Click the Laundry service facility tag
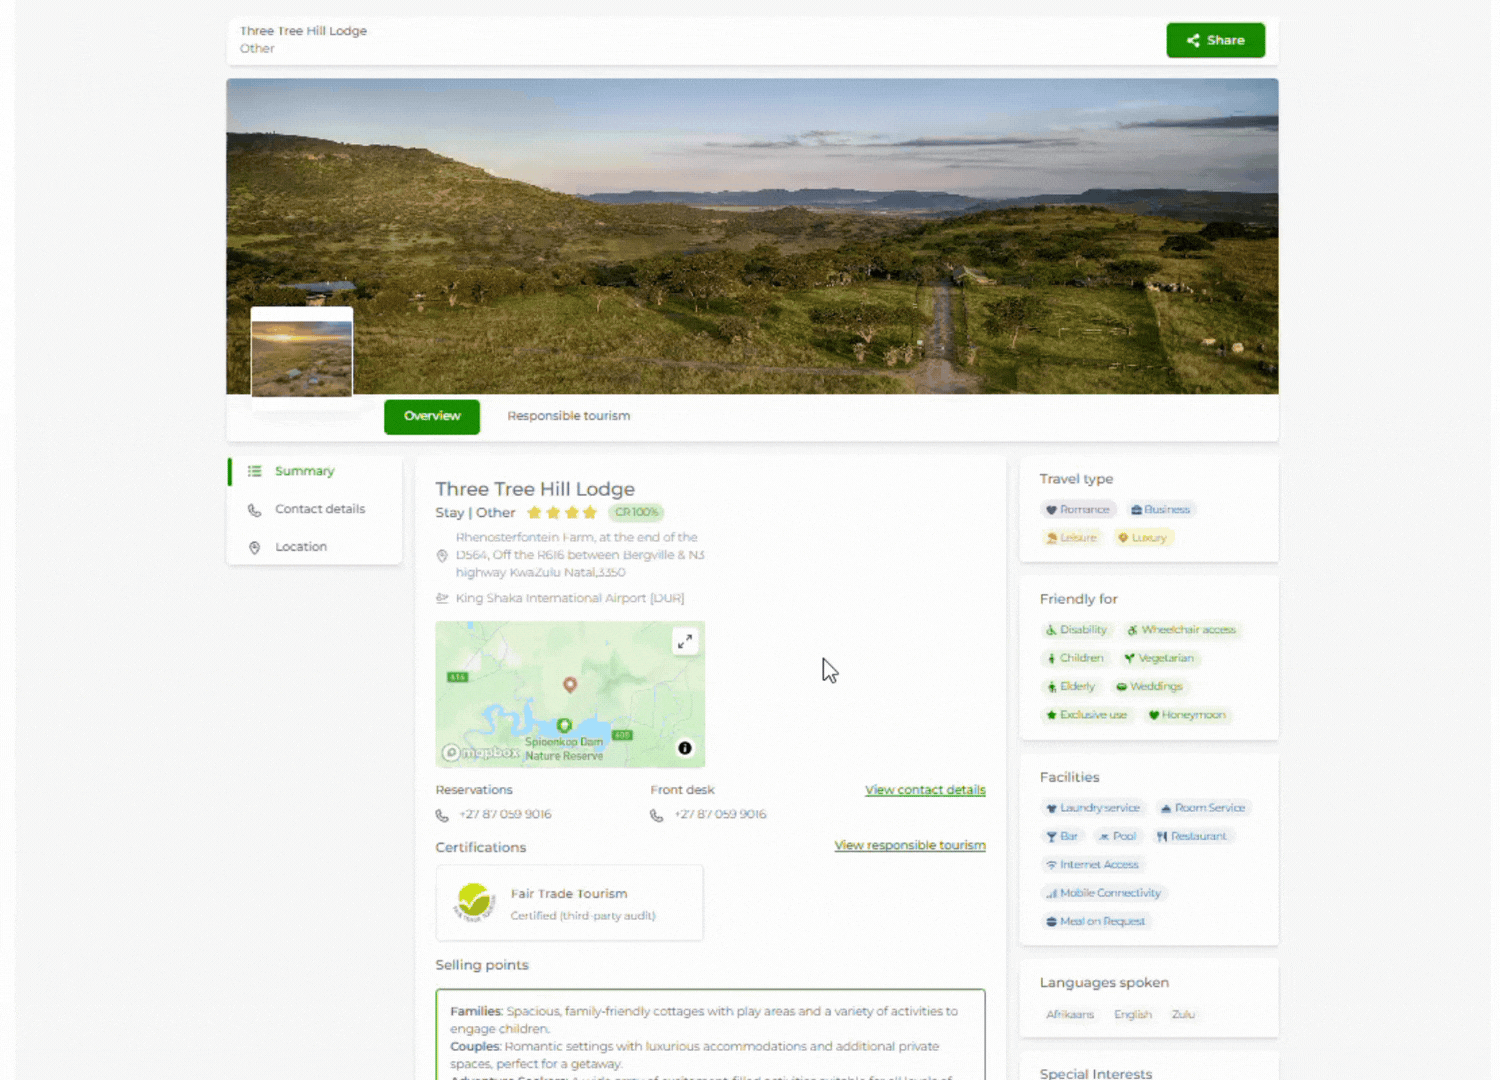 [1093, 808]
